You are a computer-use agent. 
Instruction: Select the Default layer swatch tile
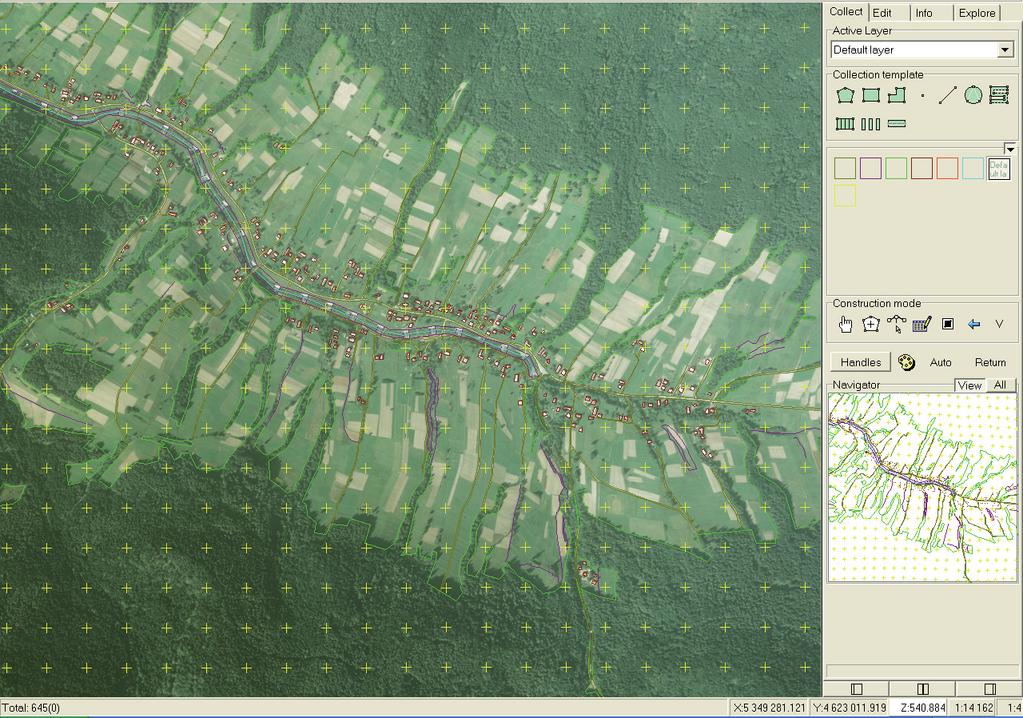click(x=999, y=168)
